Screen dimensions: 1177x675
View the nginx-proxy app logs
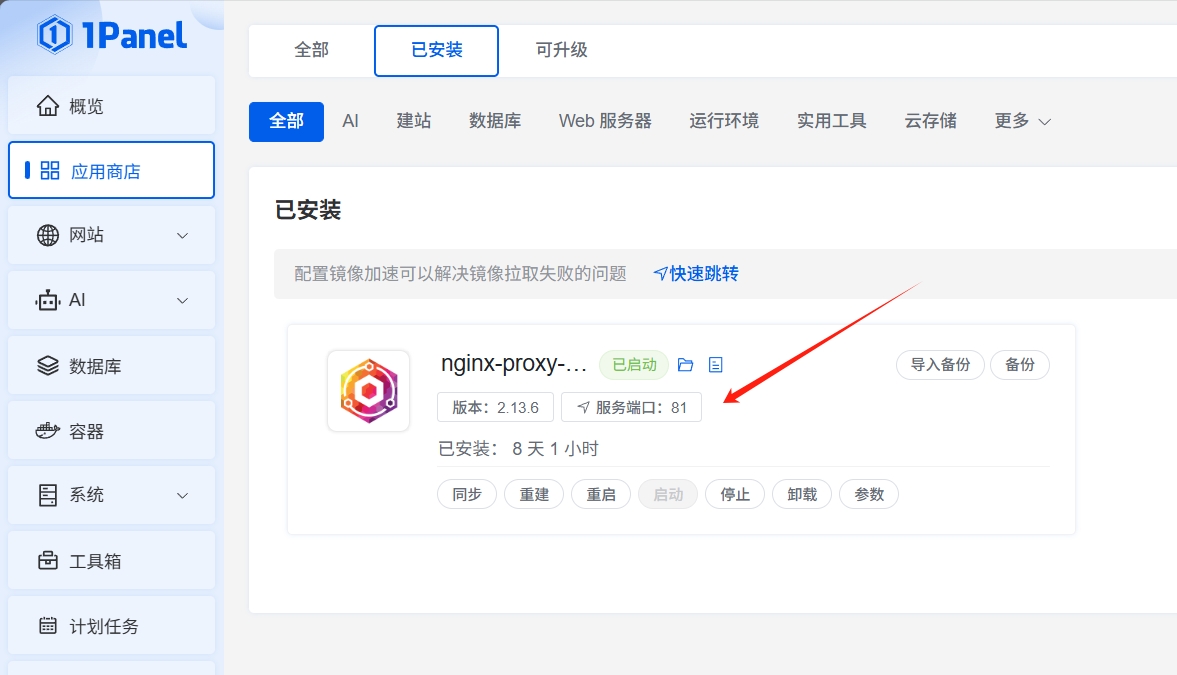pyautogui.click(x=715, y=364)
